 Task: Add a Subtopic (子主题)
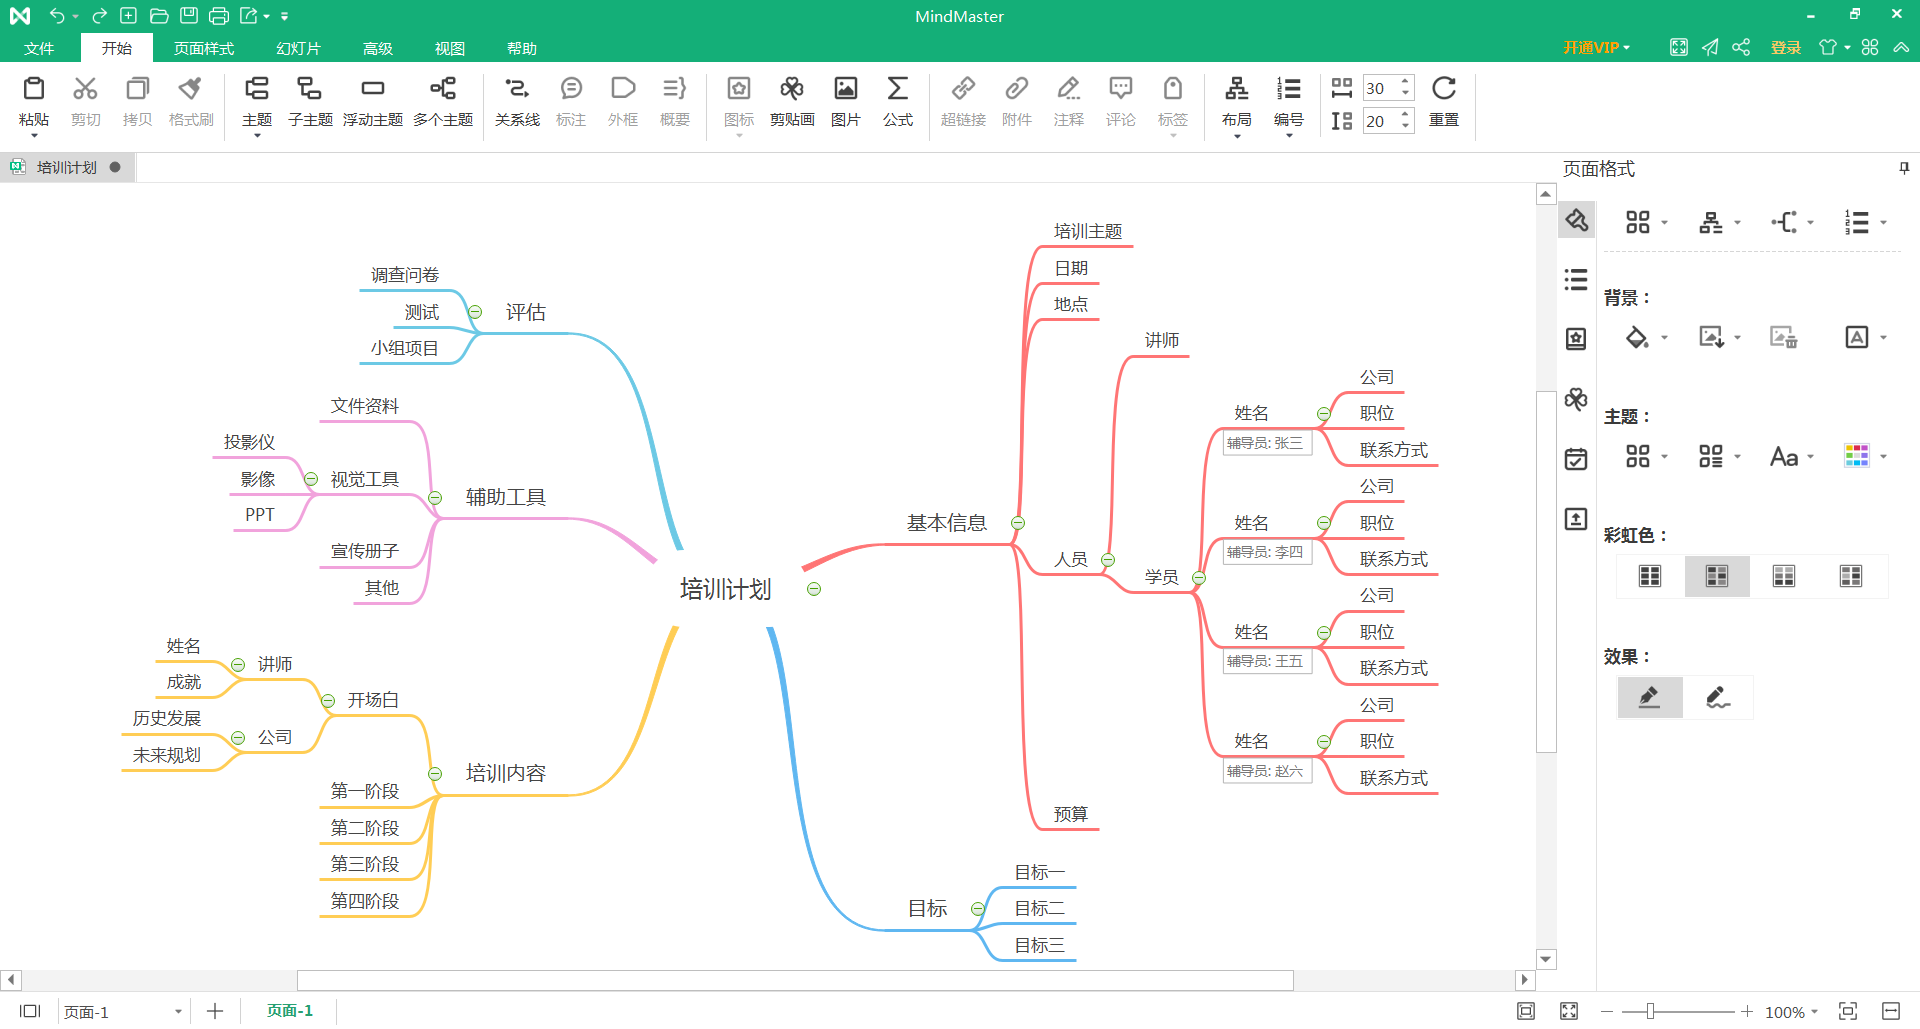click(310, 102)
